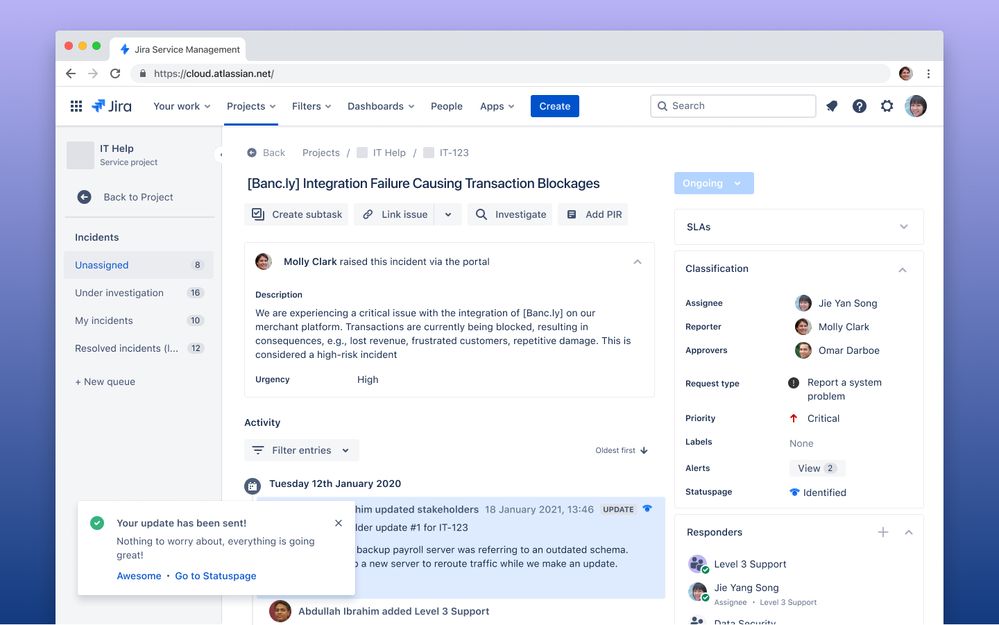The height and width of the screenshot is (625, 999).
Task: Click the Back arrow in breadcrumb
Action: 252,153
